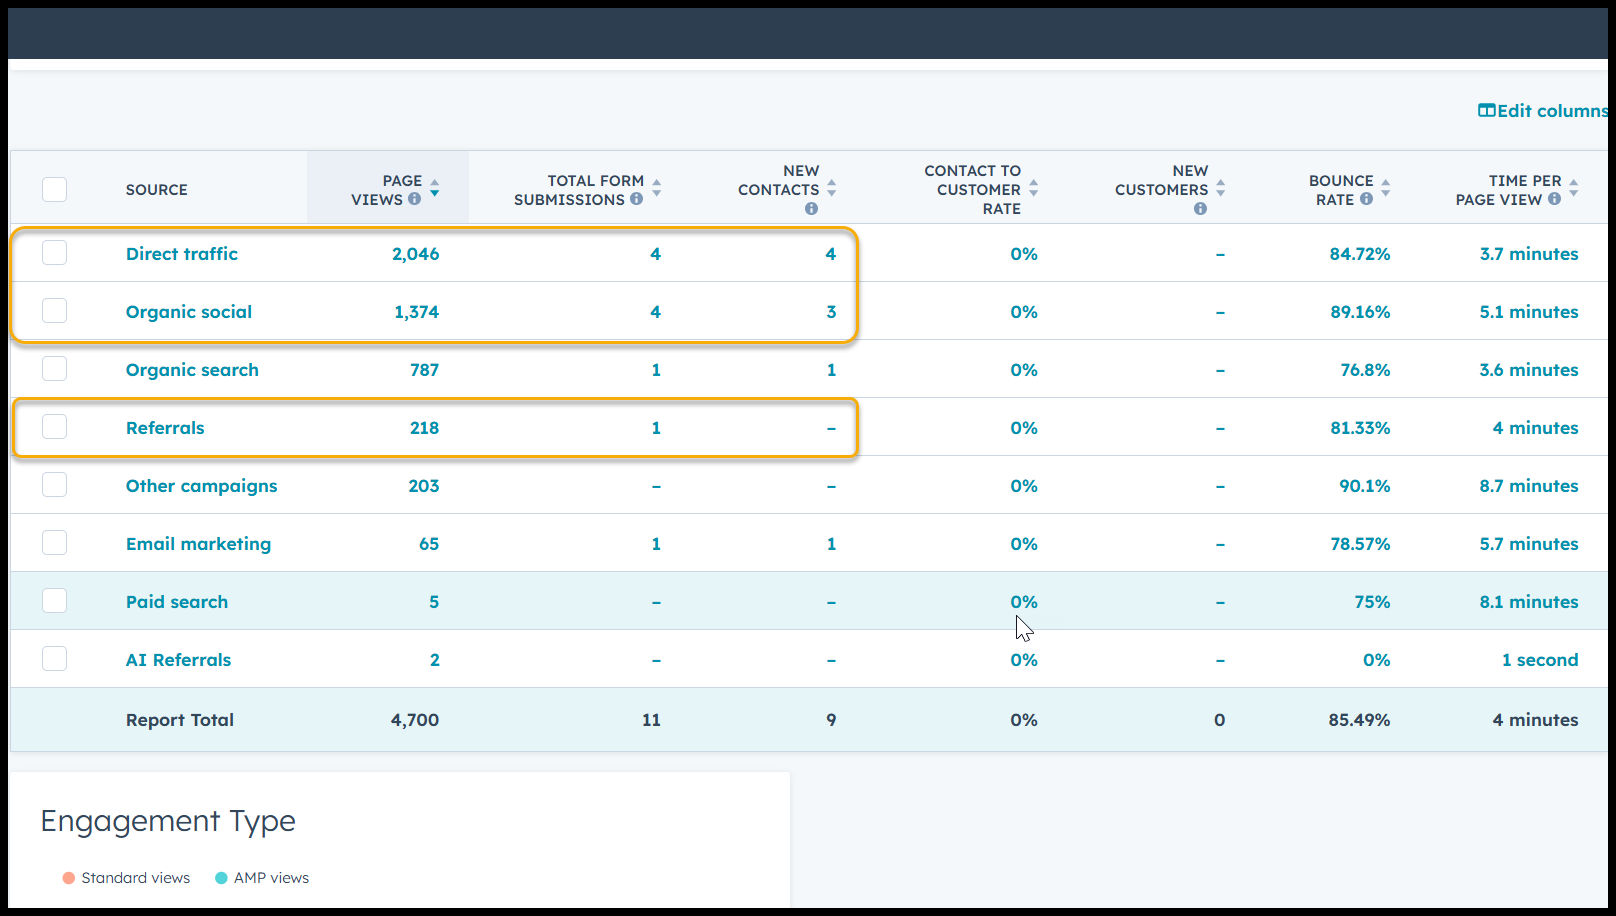Screen dimensions: 1616x916
Task: Click the Time Per Page View info icon
Action: pyautogui.click(x=1554, y=199)
